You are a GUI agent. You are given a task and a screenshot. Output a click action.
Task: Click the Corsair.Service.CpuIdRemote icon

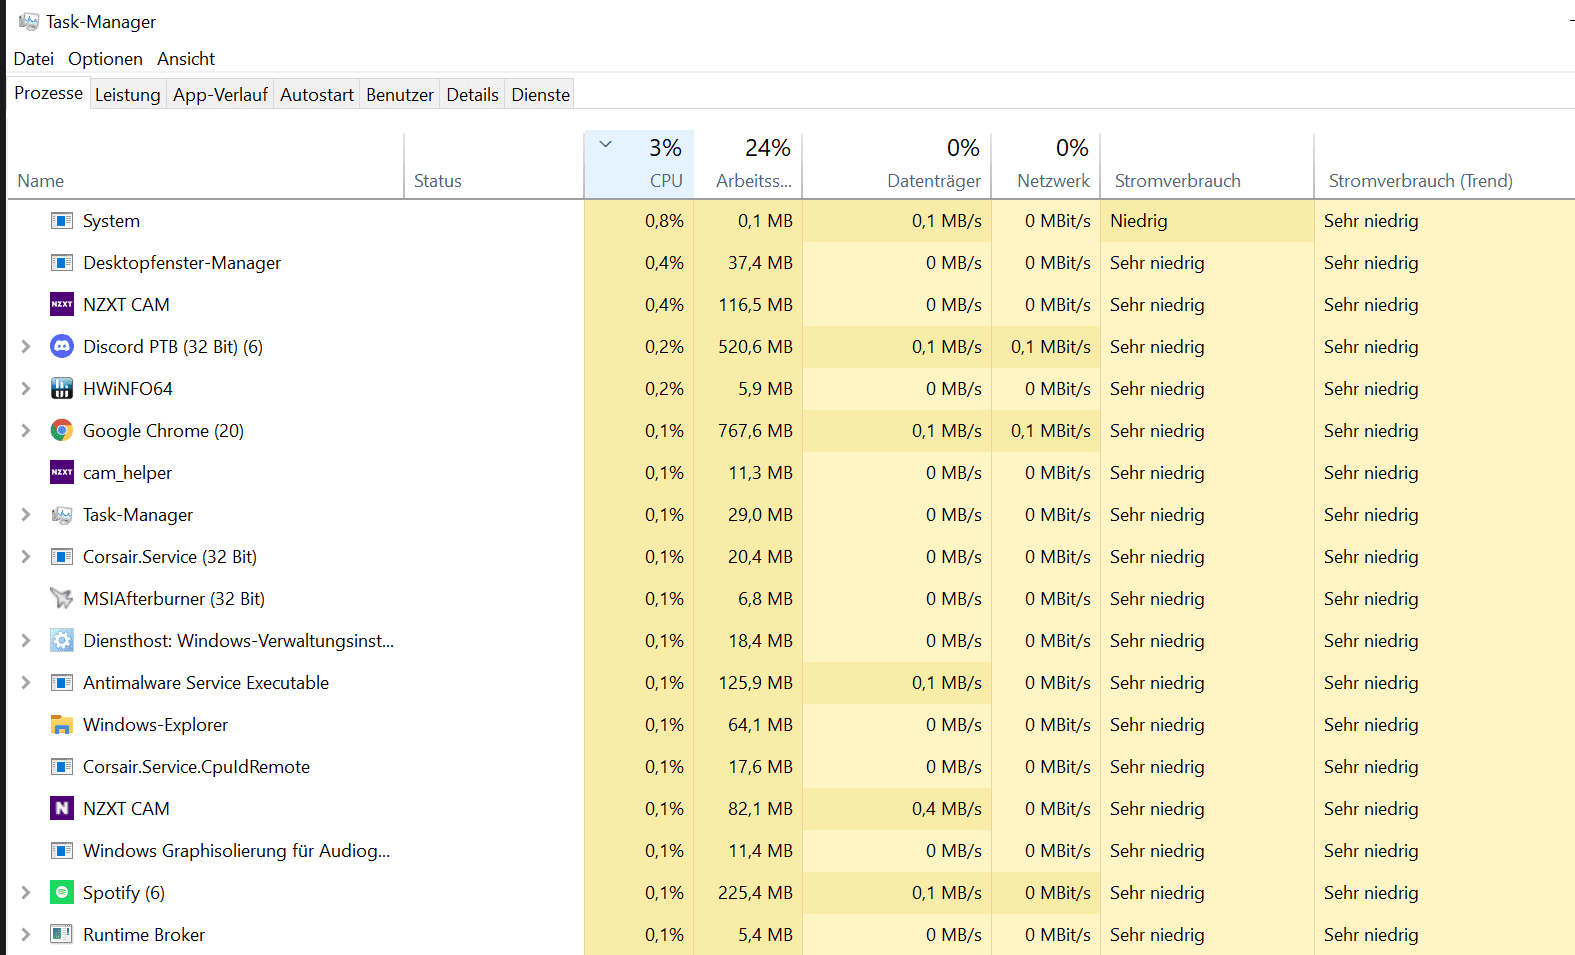click(62, 767)
